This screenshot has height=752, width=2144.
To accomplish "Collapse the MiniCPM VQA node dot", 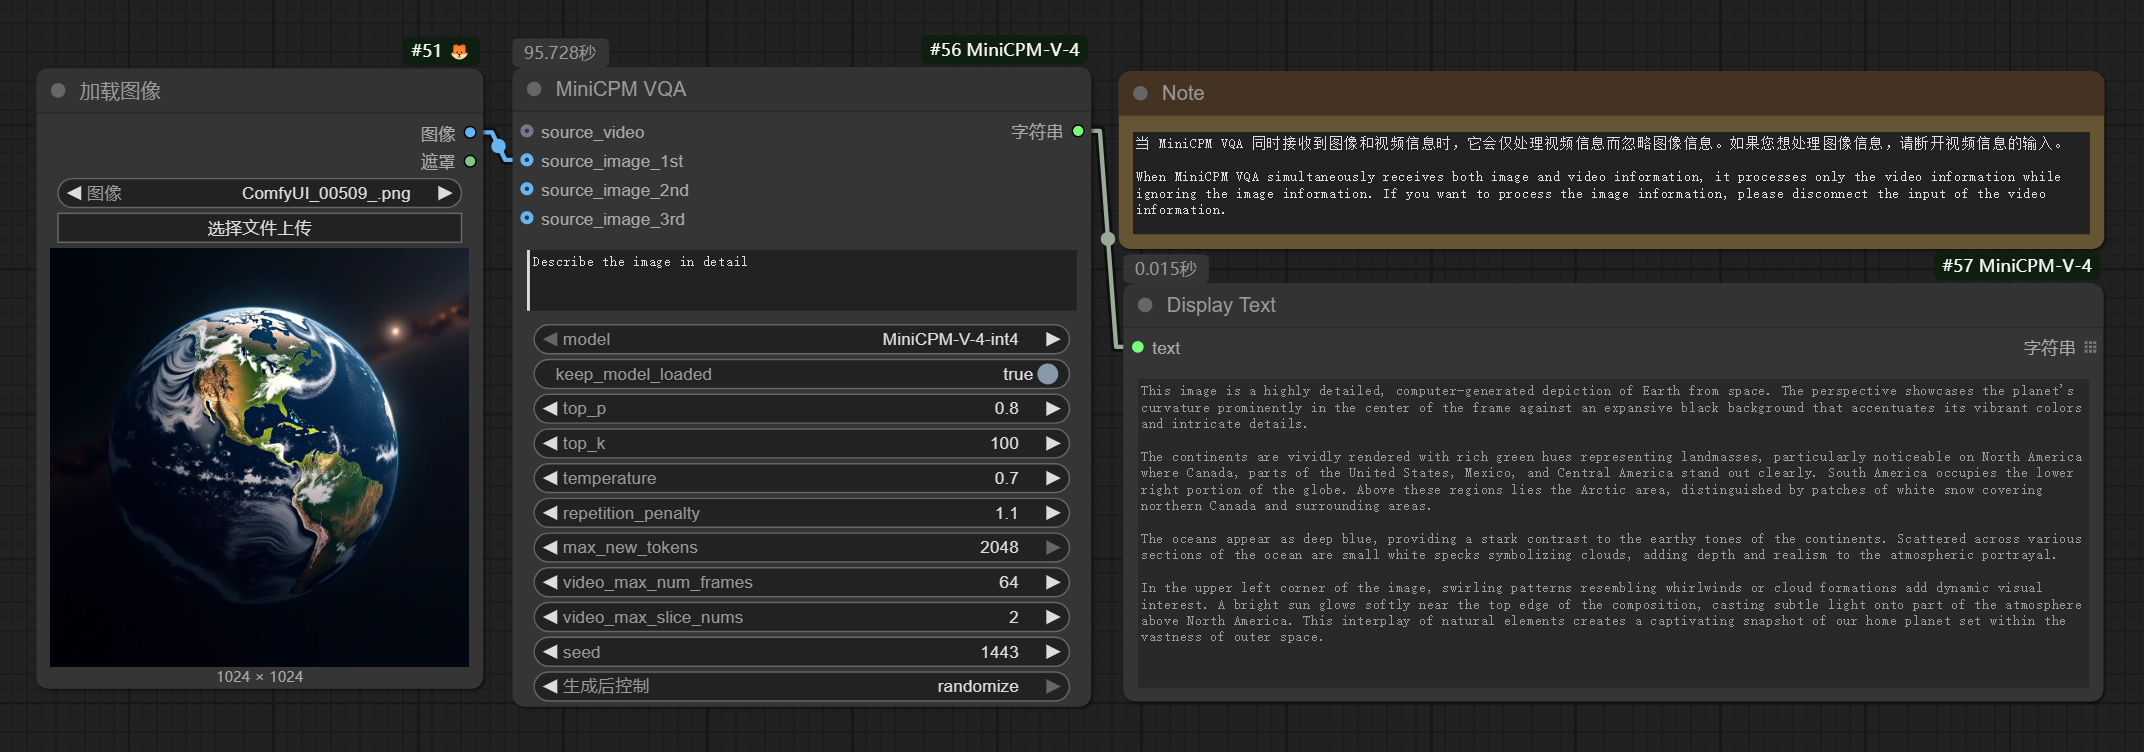I will point(534,89).
